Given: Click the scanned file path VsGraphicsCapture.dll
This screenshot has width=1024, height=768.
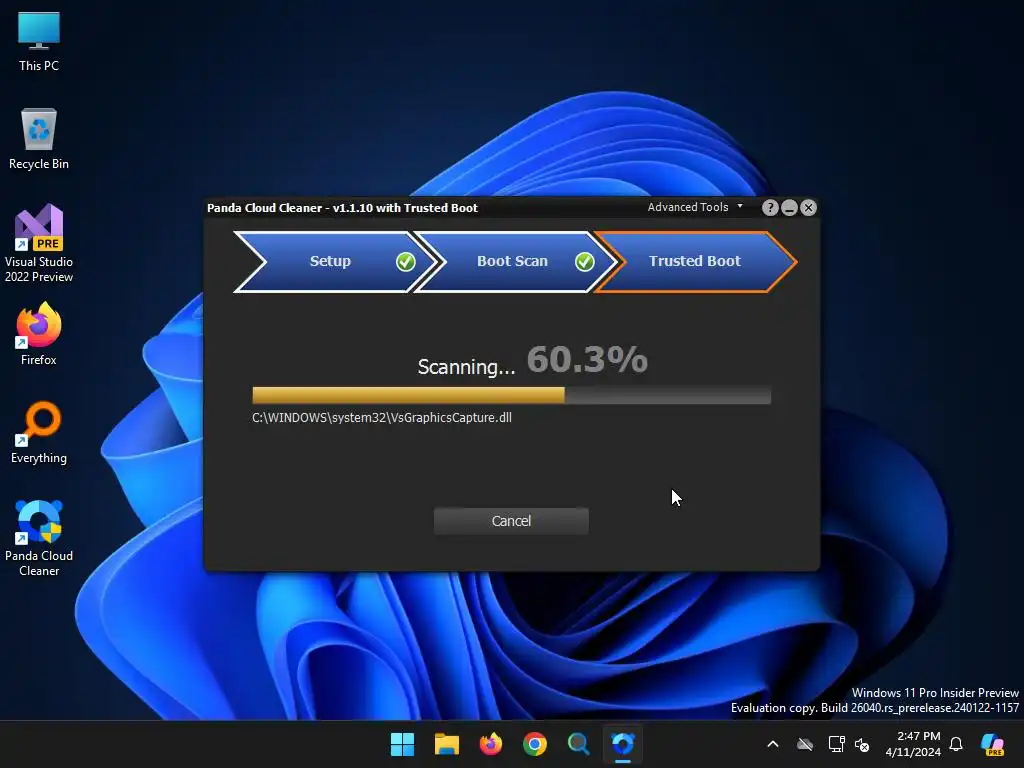Looking at the screenshot, I should (382, 417).
